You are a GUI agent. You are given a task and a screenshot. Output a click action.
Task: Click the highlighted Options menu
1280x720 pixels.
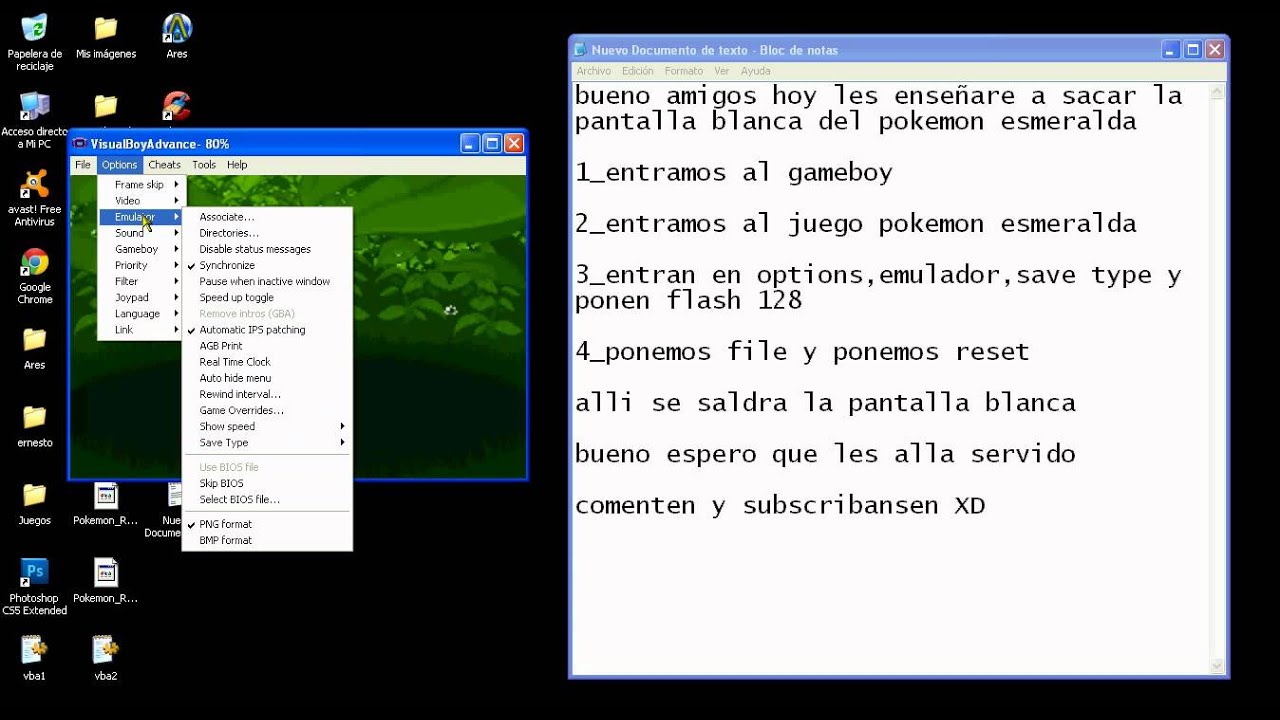[x=119, y=165]
